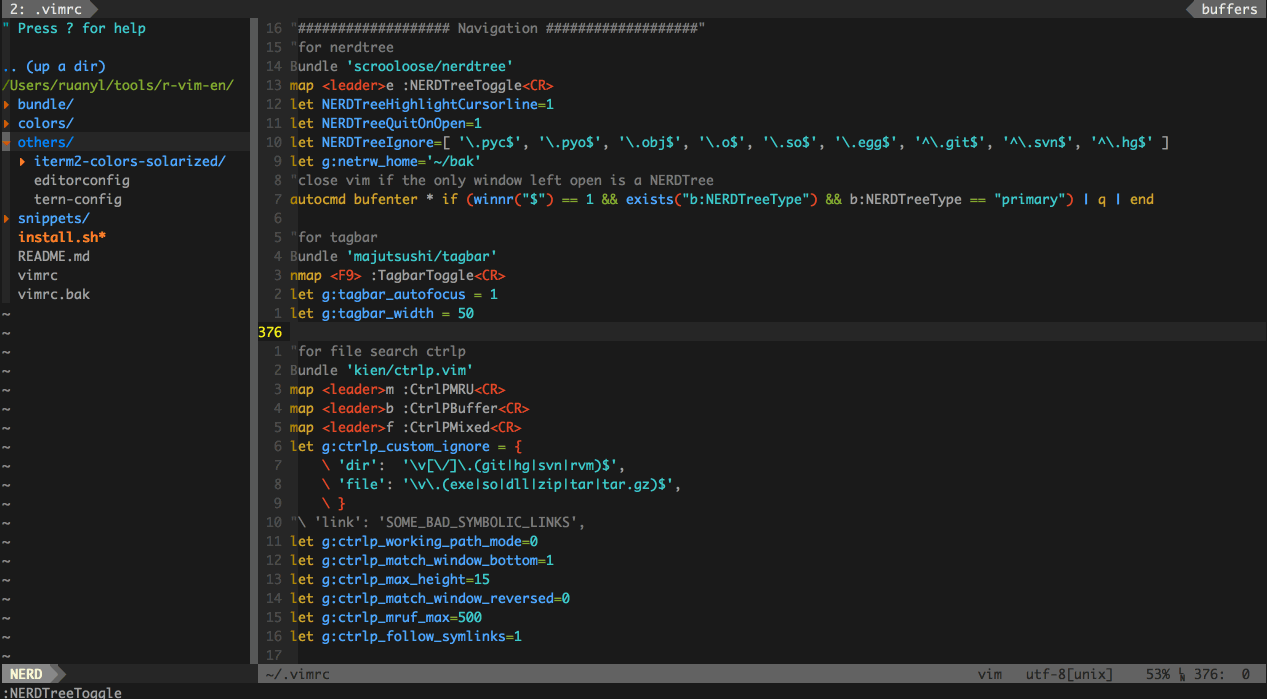Click the 'let NERDTreeHighlightCursorline=1' line
Screen dimensions: 1267x699
422,104
